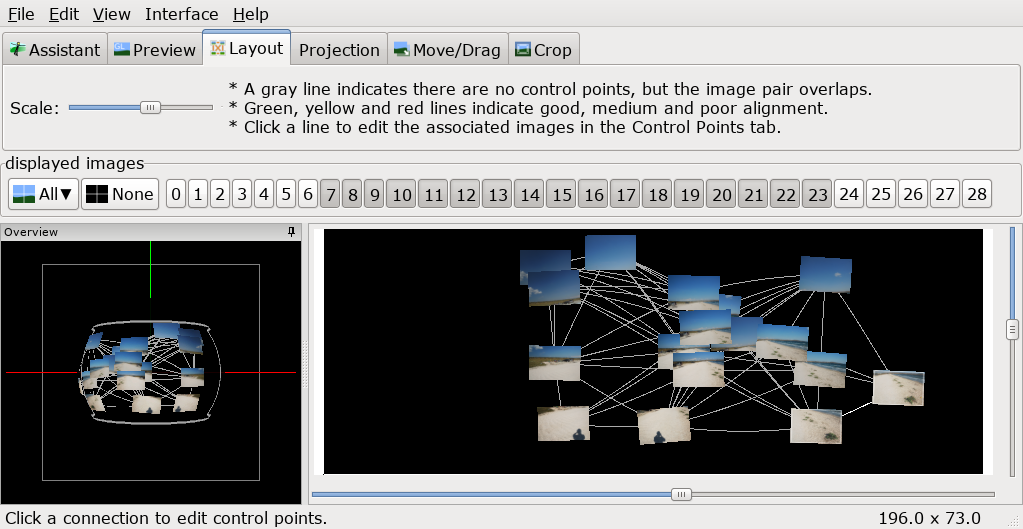1023x529 pixels.
Task: Toggle display of image 20
Action: 721,194
